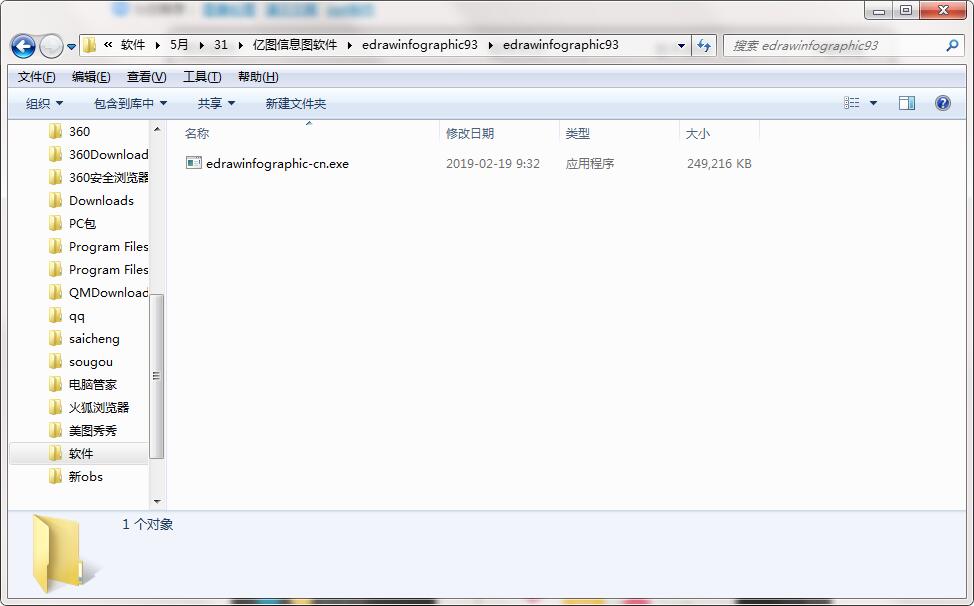This screenshot has height=606, width=974.
Task: Jump to 软件 in the address bar breadcrumb
Action: pos(133,45)
